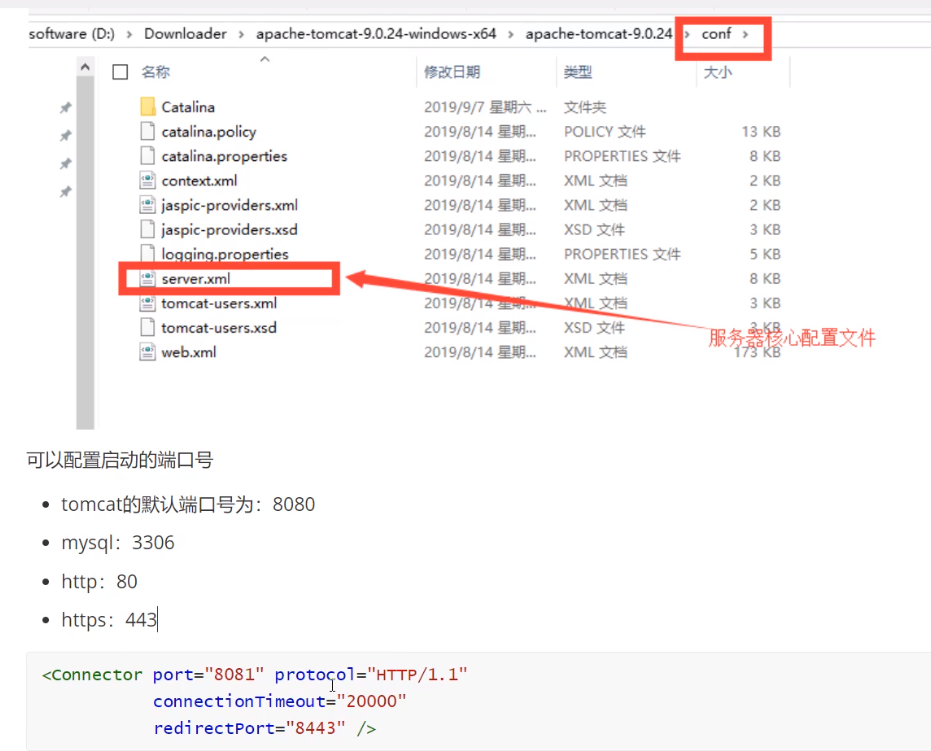Viewport: 931px width, 751px height.
Task: Expand the chevron before conf breadcrumb
Action: pos(687,34)
